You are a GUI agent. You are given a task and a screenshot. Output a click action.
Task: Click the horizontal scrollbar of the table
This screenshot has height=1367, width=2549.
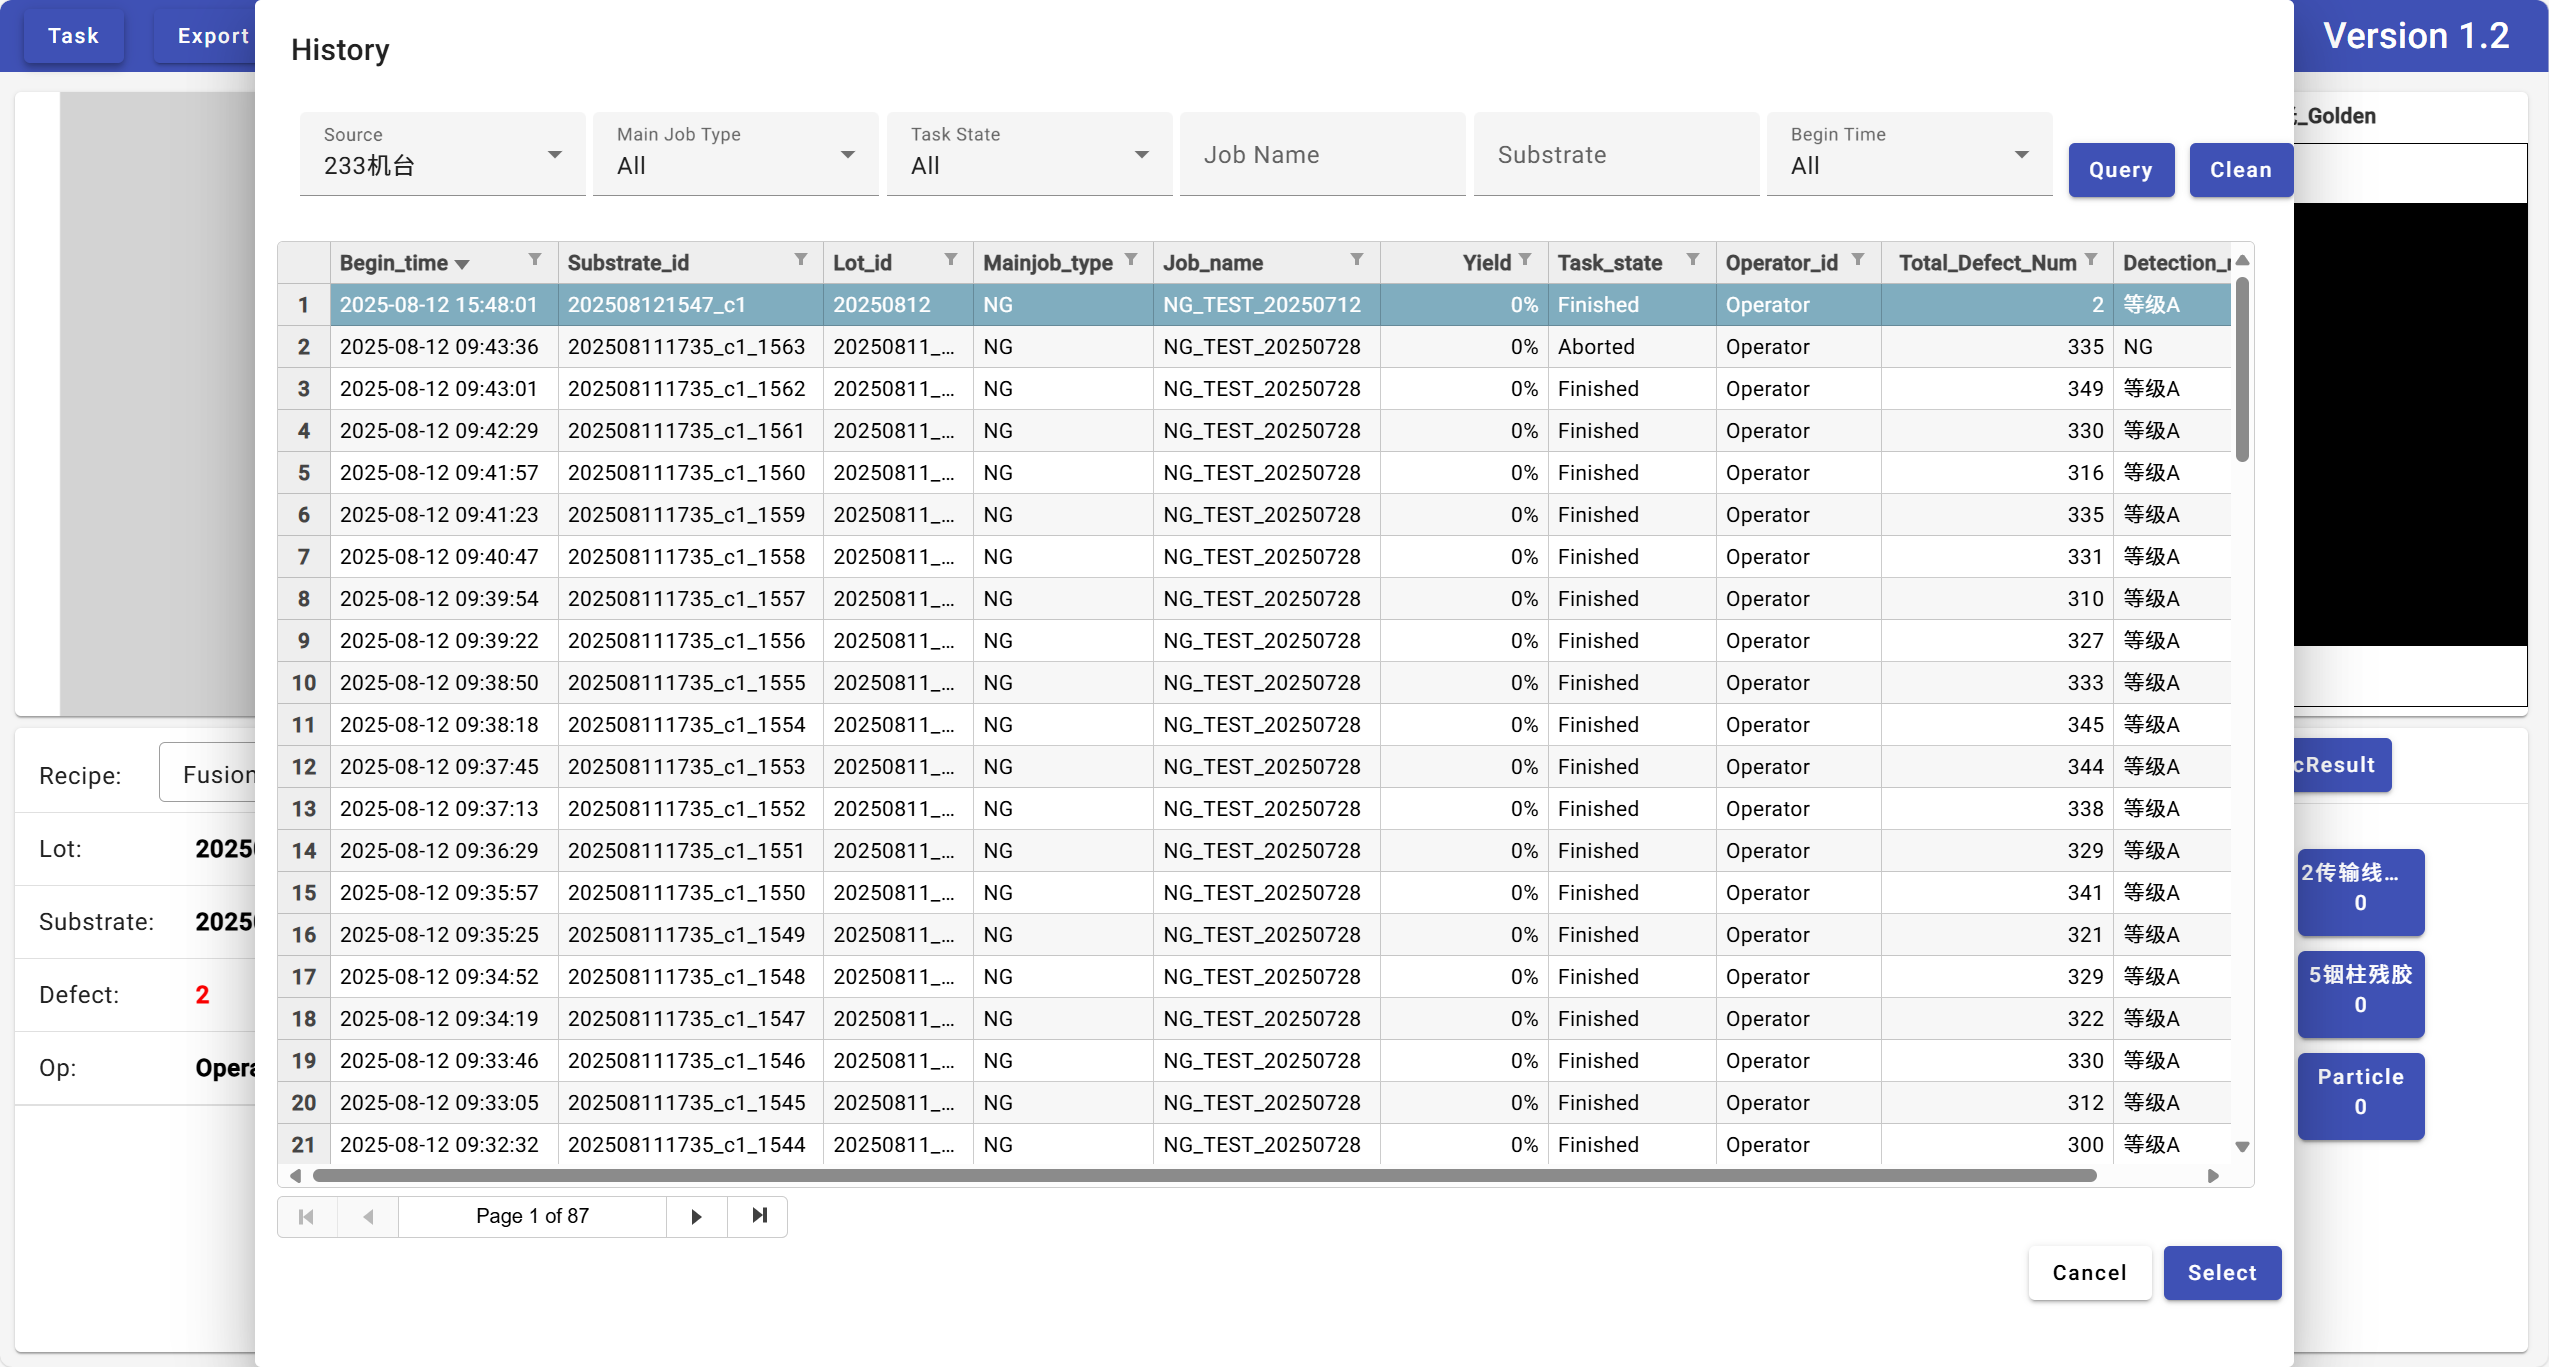[1200, 1176]
